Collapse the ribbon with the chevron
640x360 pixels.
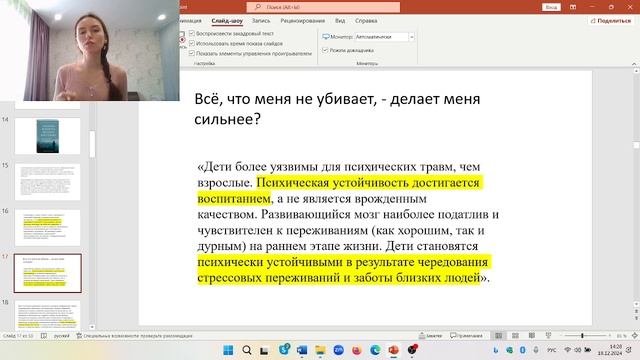point(634,64)
